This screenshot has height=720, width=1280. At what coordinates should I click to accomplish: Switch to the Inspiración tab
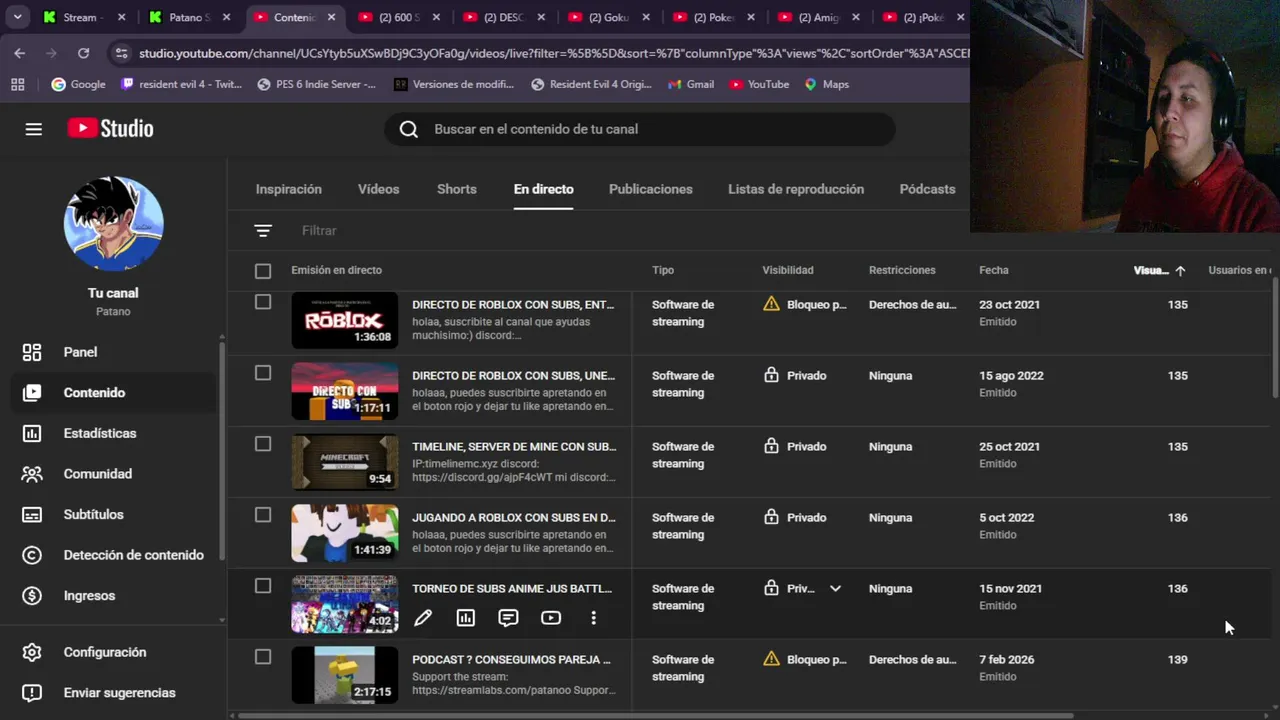(289, 189)
